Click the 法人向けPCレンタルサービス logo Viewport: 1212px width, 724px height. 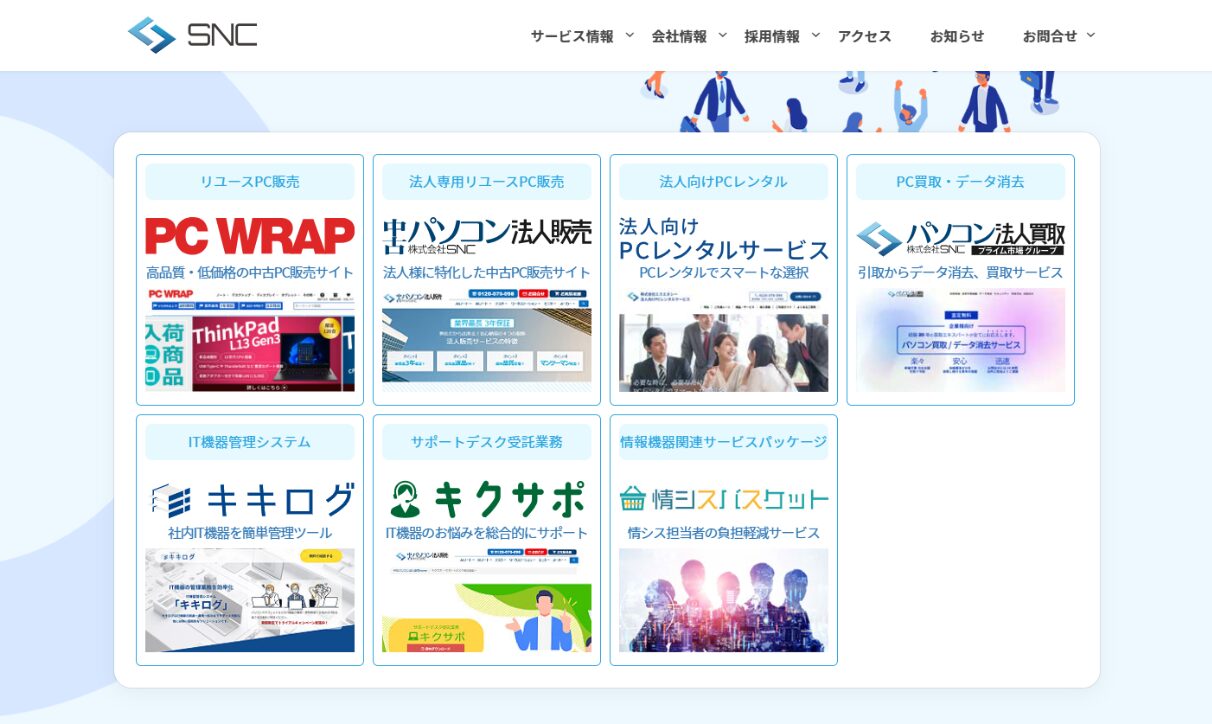(724, 238)
